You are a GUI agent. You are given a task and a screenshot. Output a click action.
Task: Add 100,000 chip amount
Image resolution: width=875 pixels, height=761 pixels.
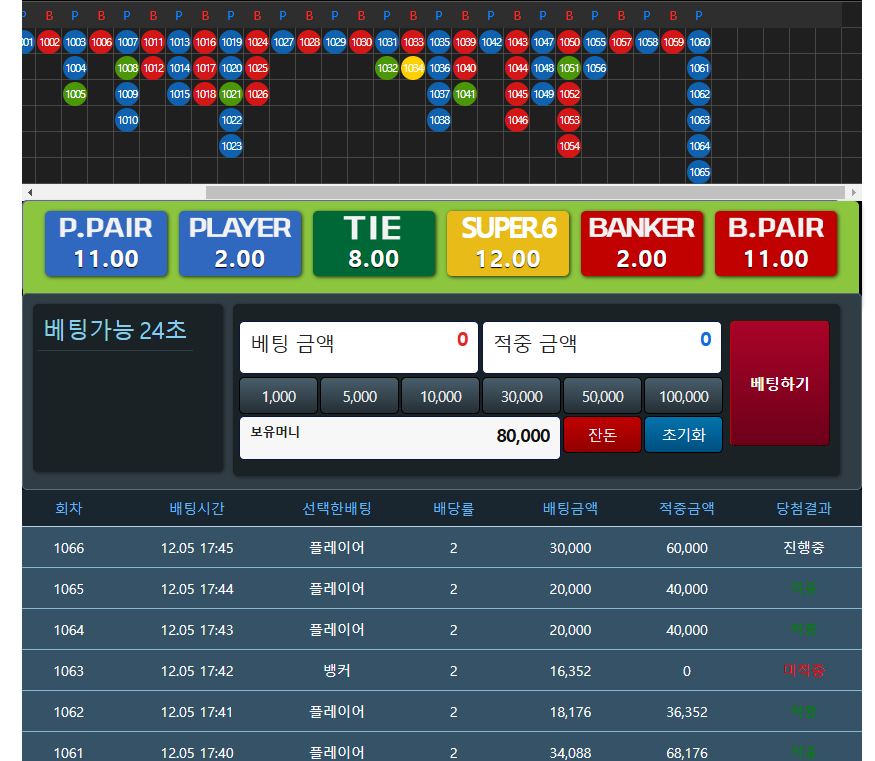(x=684, y=396)
